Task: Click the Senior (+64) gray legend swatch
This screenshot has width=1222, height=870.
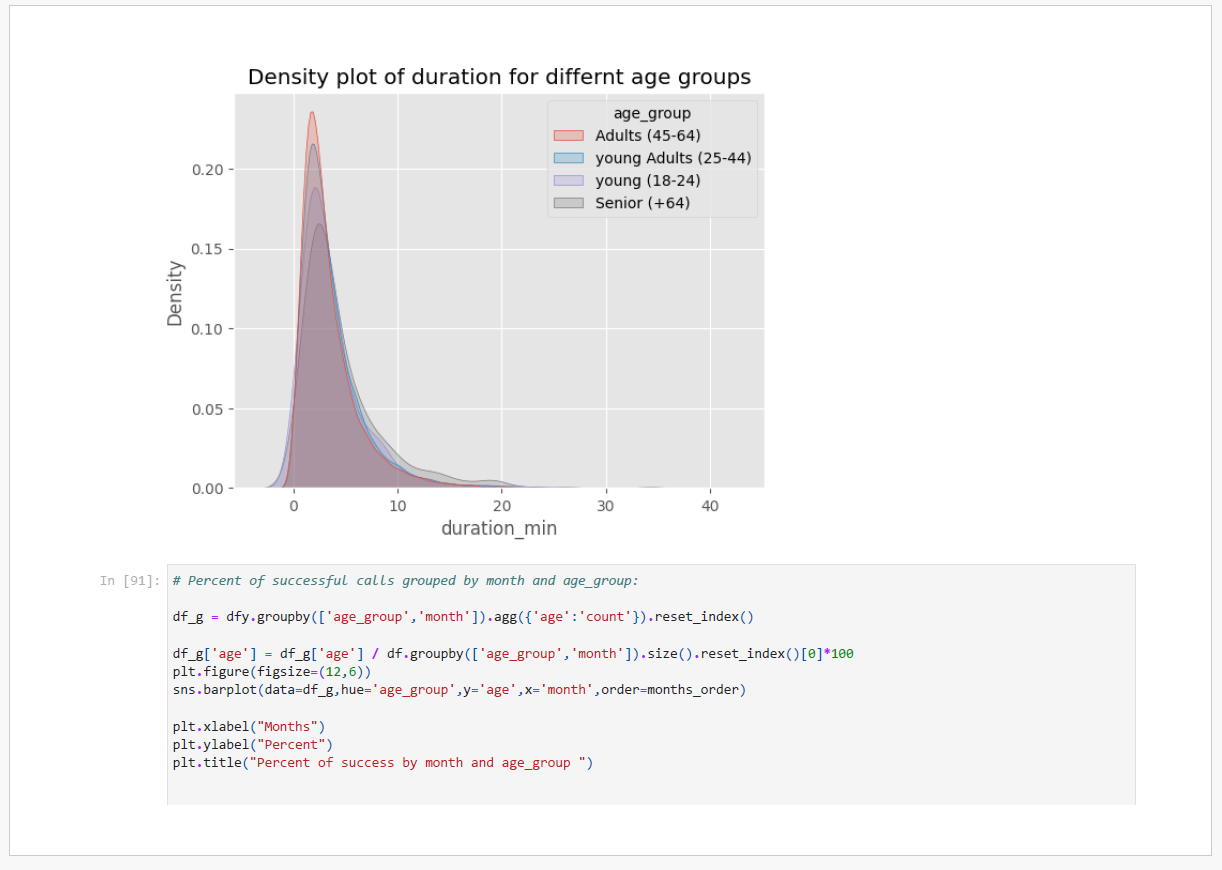Action: 569,203
